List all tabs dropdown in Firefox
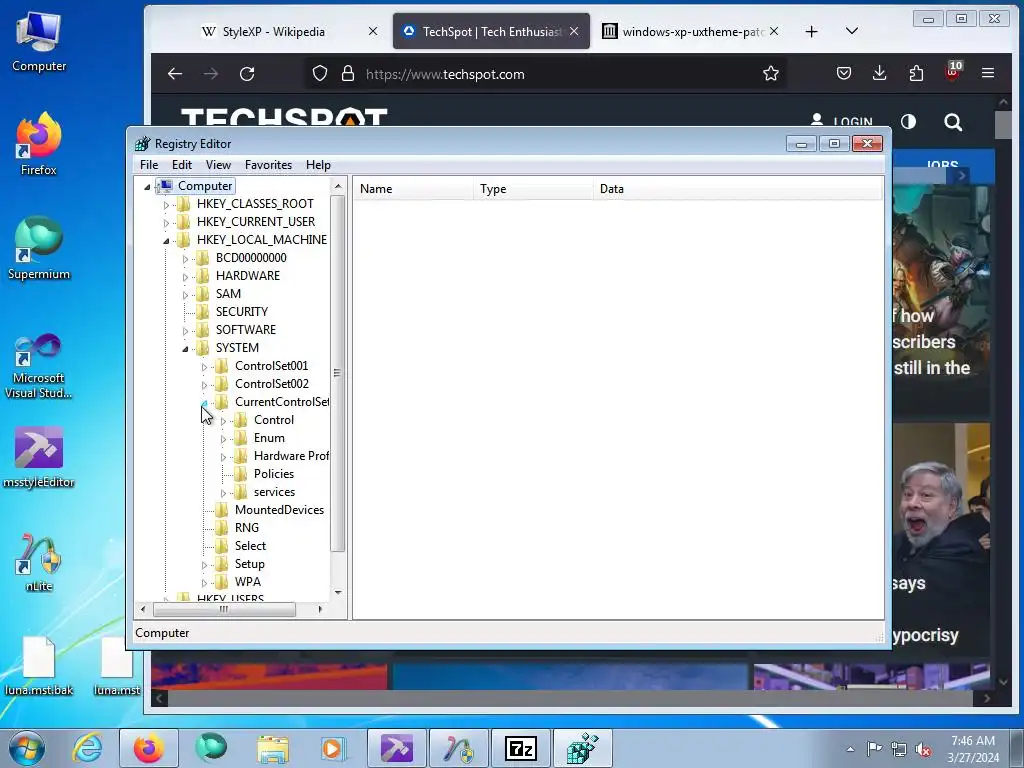Screen dimensions: 1024x768 coord(852,31)
